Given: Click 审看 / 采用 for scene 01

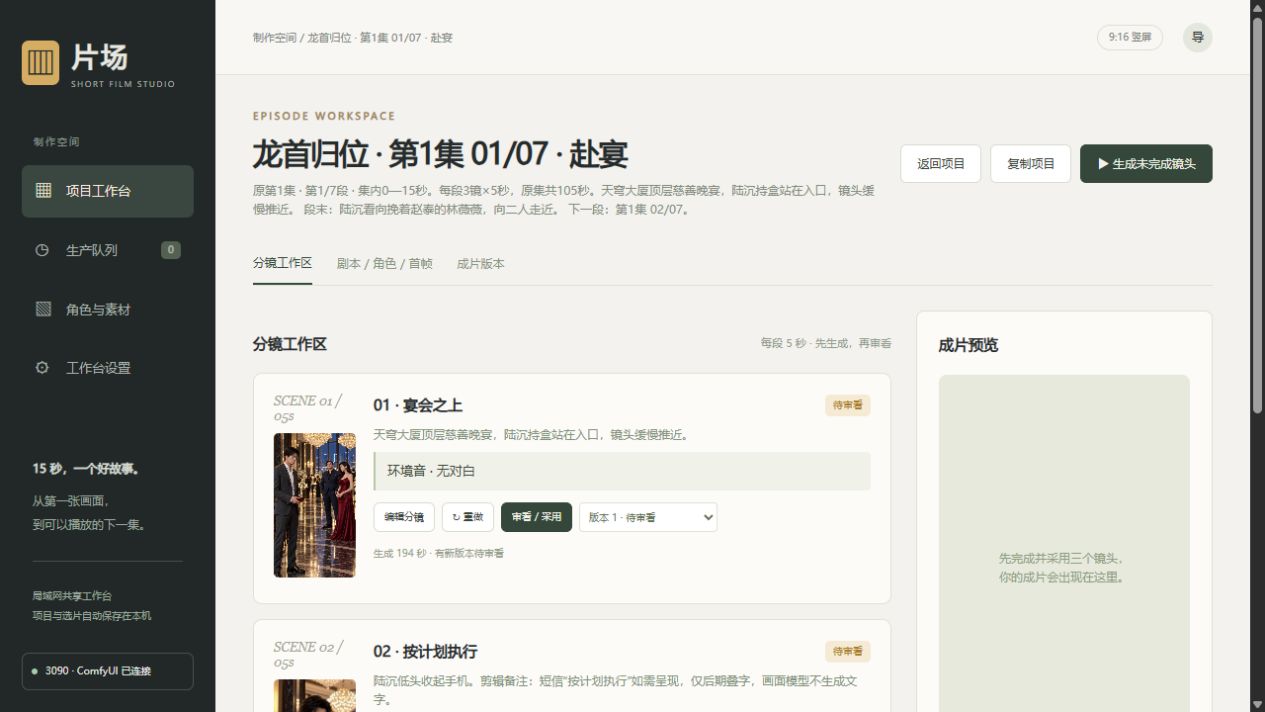Looking at the screenshot, I should [x=537, y=517].
